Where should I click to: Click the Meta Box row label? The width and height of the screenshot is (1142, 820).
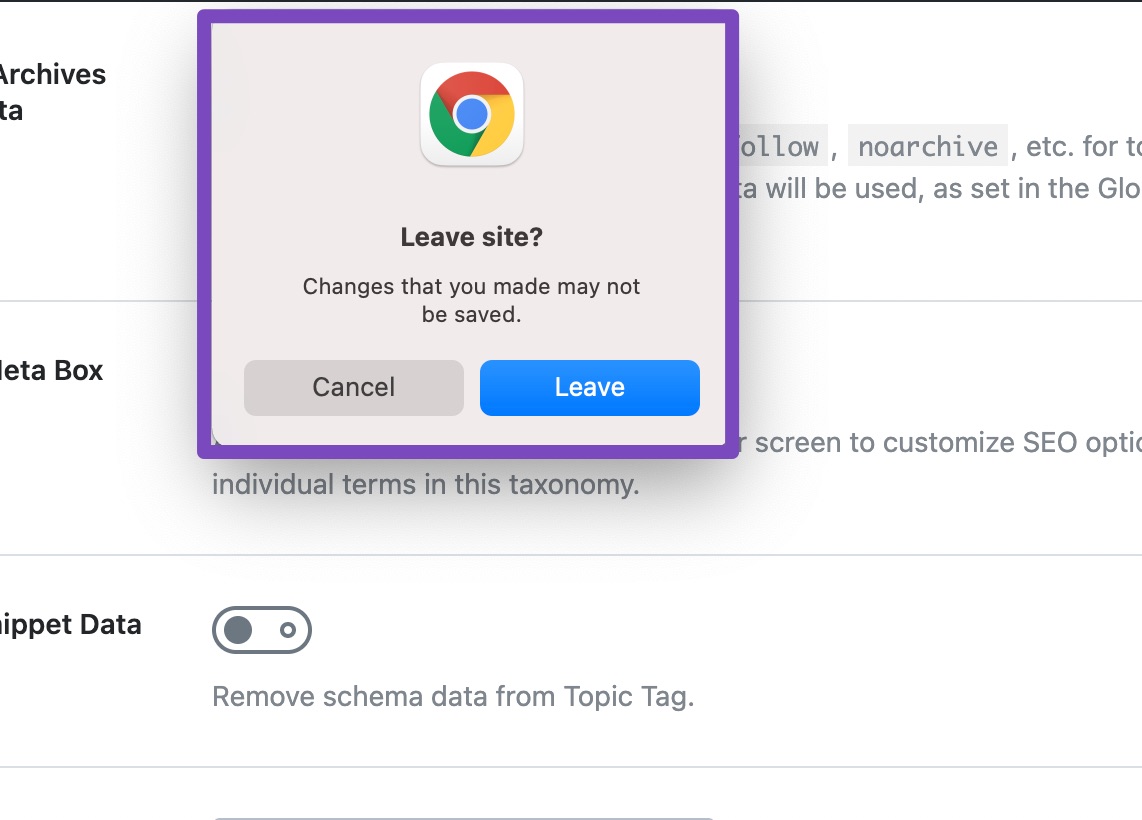(51, 370)
